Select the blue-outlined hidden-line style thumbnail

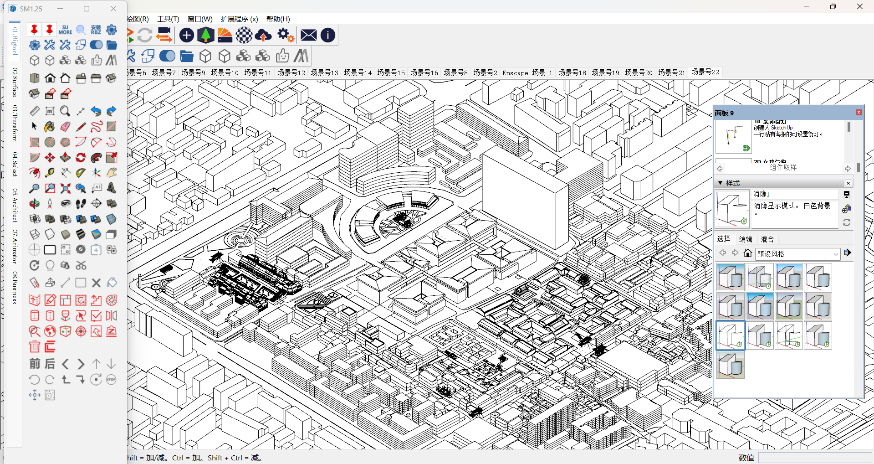pos(731,335)
